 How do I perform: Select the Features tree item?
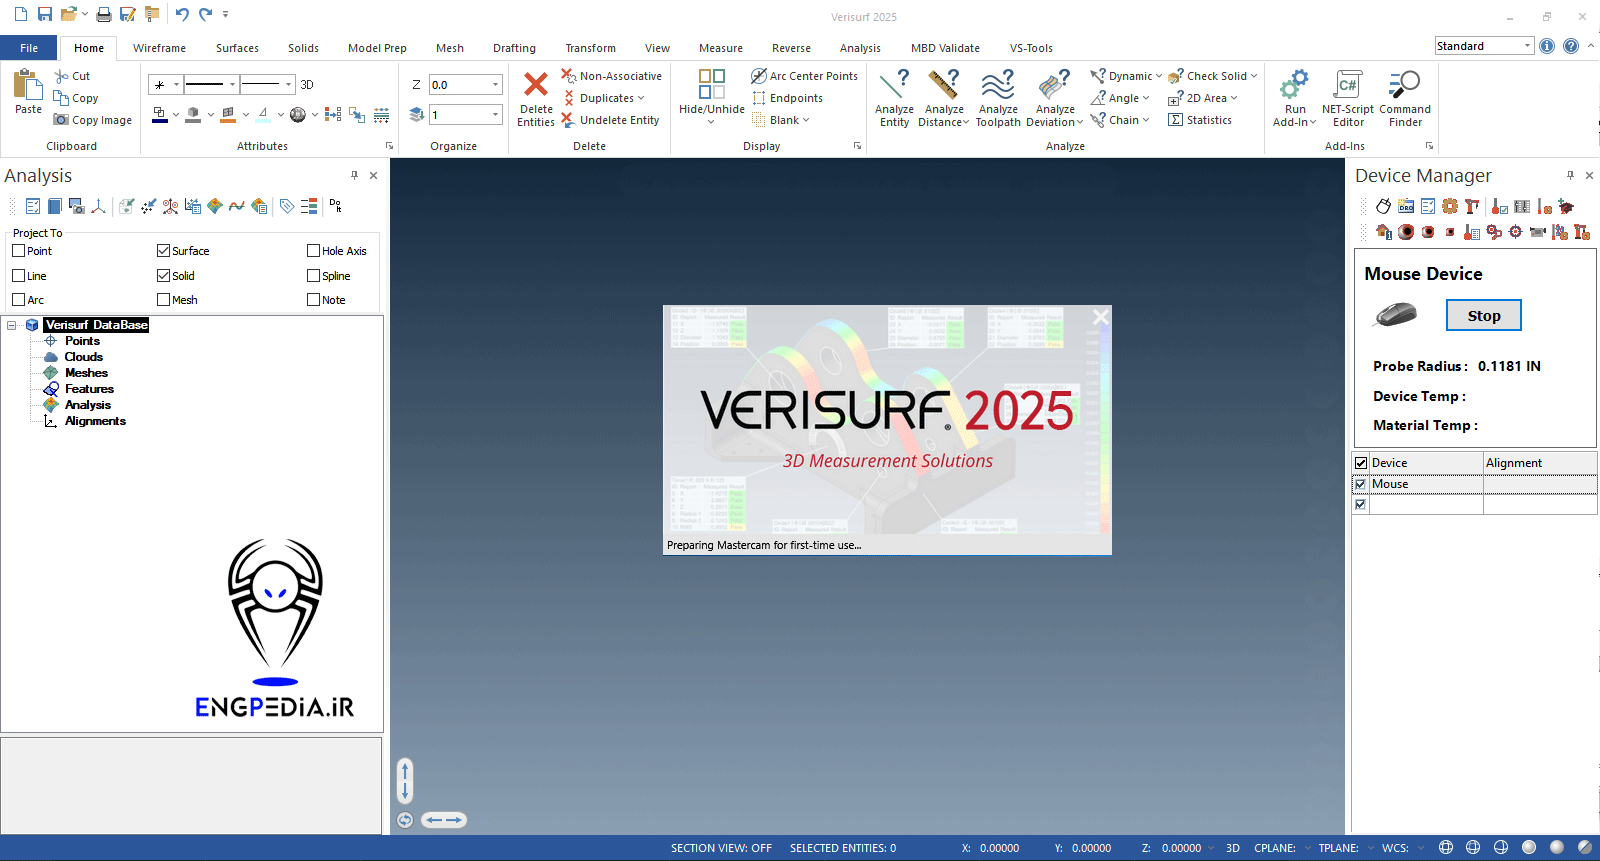(x=89, y=389)
